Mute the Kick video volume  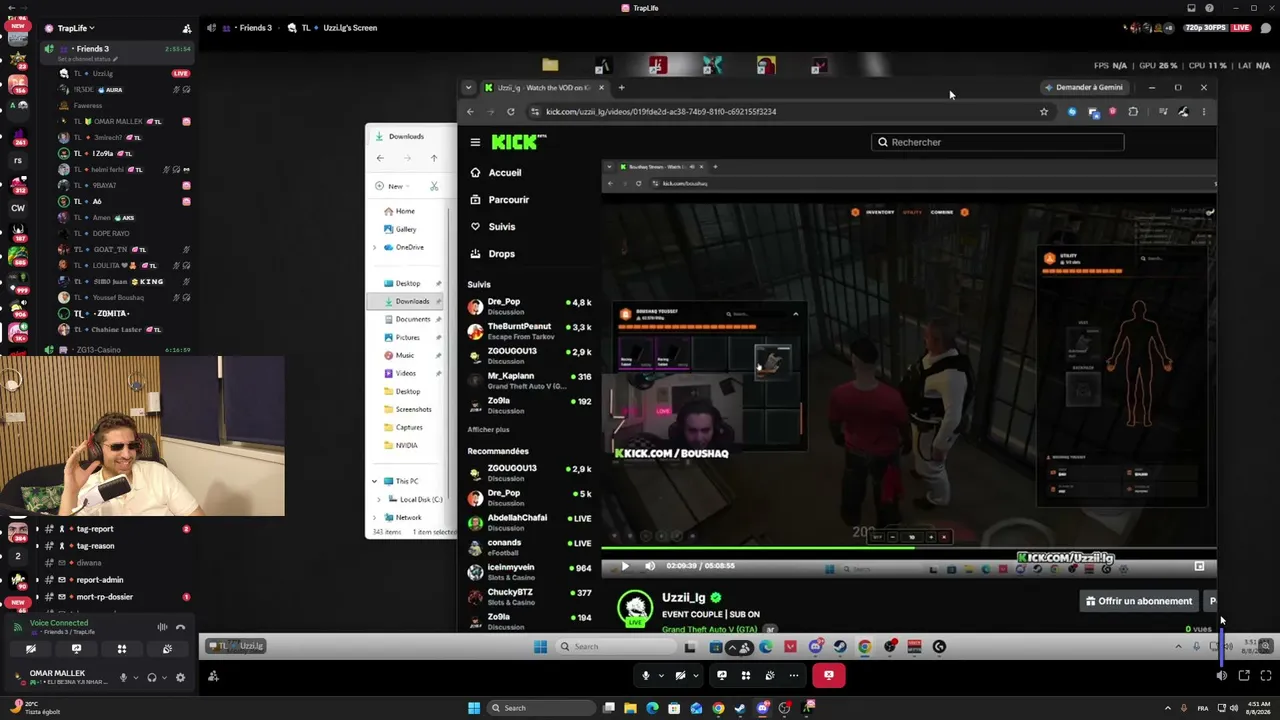(650, 566)
